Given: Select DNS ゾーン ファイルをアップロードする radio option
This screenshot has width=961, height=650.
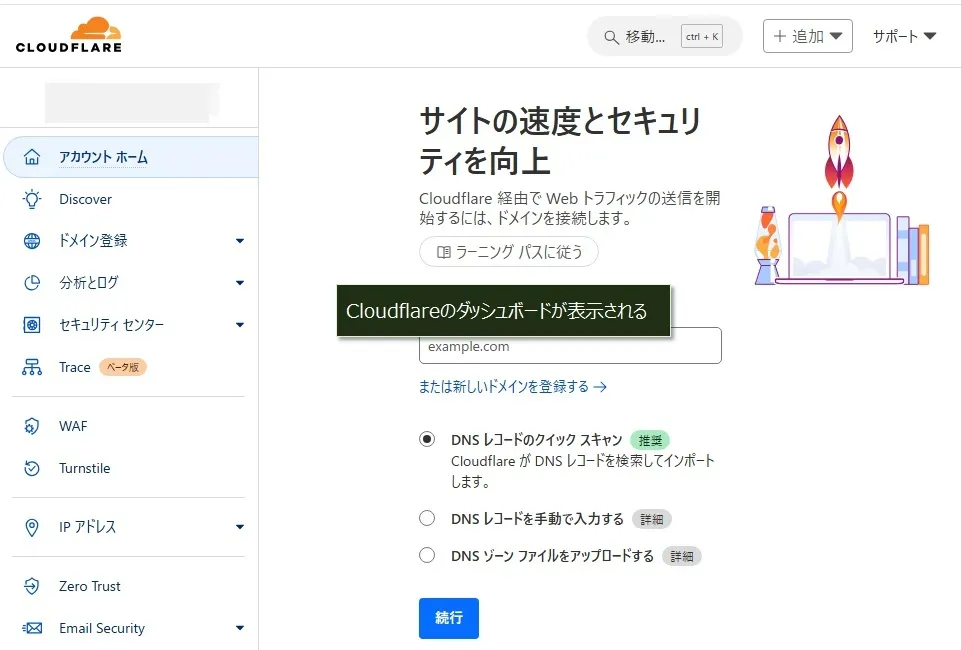Looking at the screenshot, I should 427,555.
